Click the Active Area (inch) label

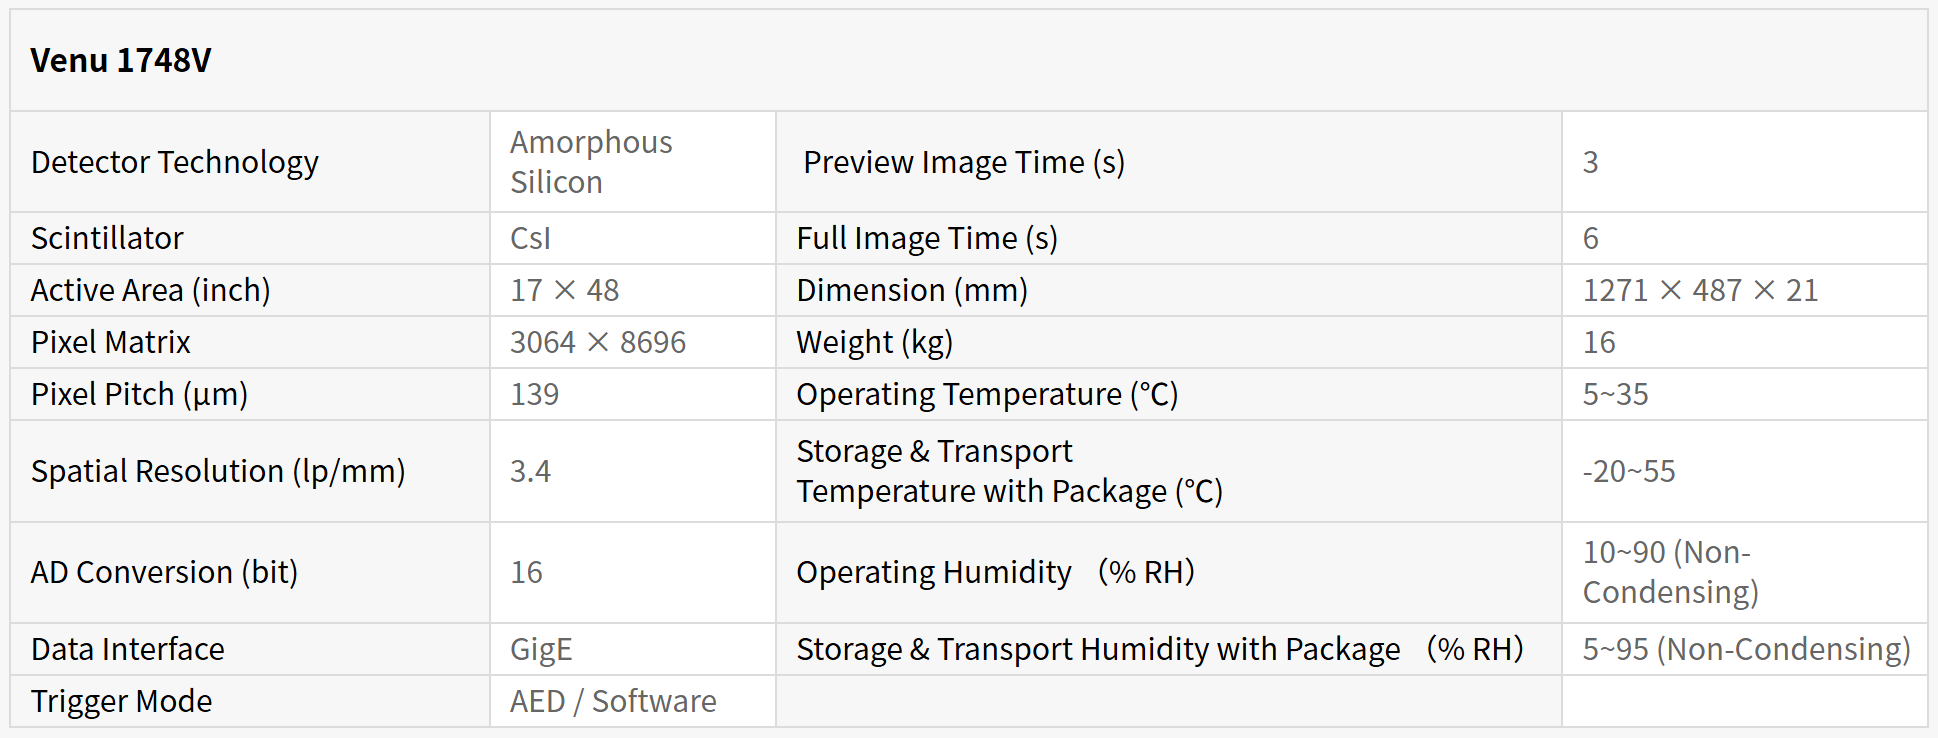click(x=151, y=290)
